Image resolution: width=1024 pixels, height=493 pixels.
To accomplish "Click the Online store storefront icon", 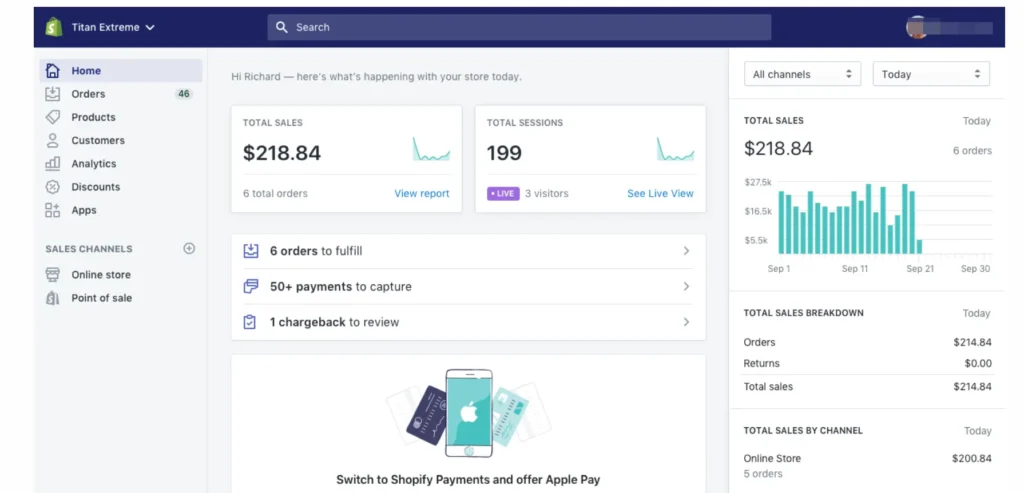I will pos(52,274).
